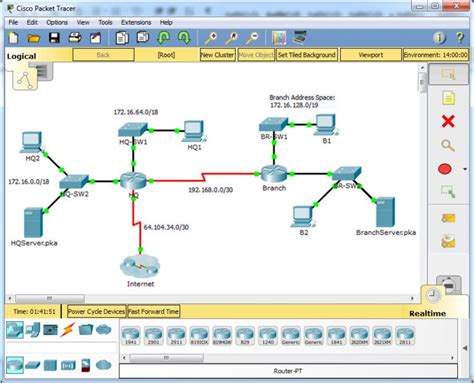Screen dimensions: 474x383
Task: Choose the Inspect magnifier tool
Action: coord(448,145)
